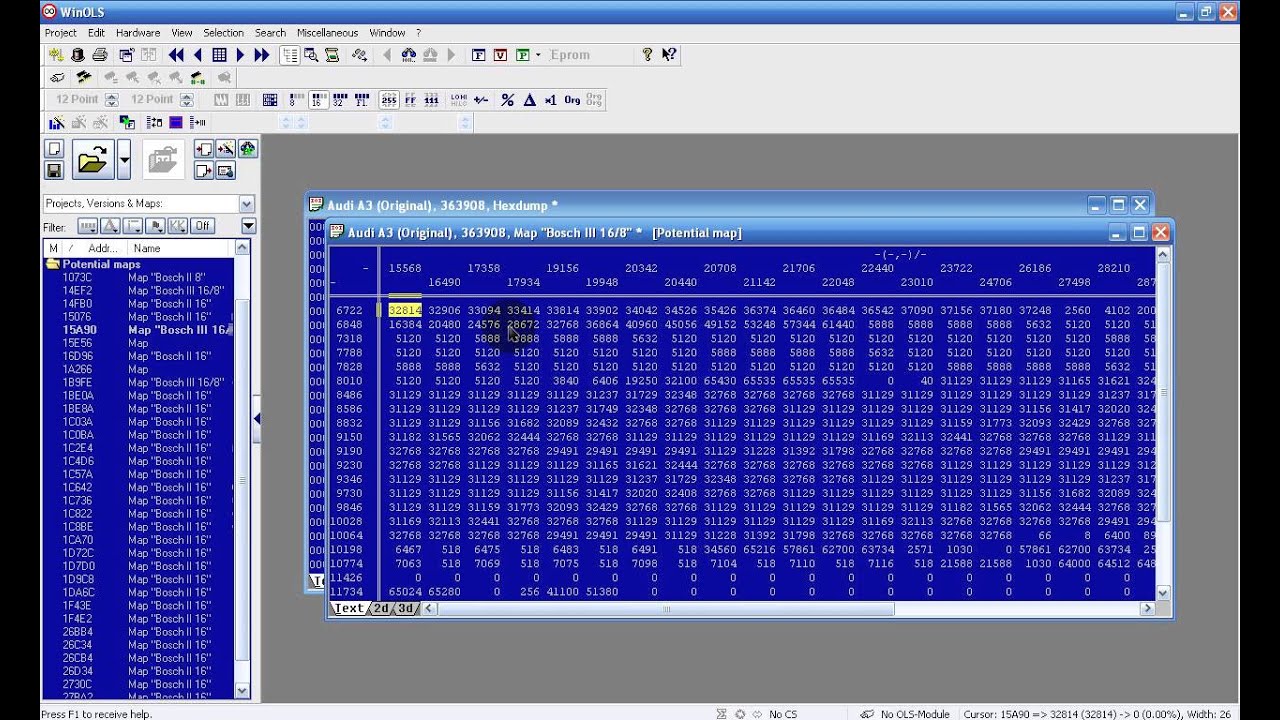Click the save floppy disk icon
The width and height of the screenshot is (1280, 720).
coord(54,170)
